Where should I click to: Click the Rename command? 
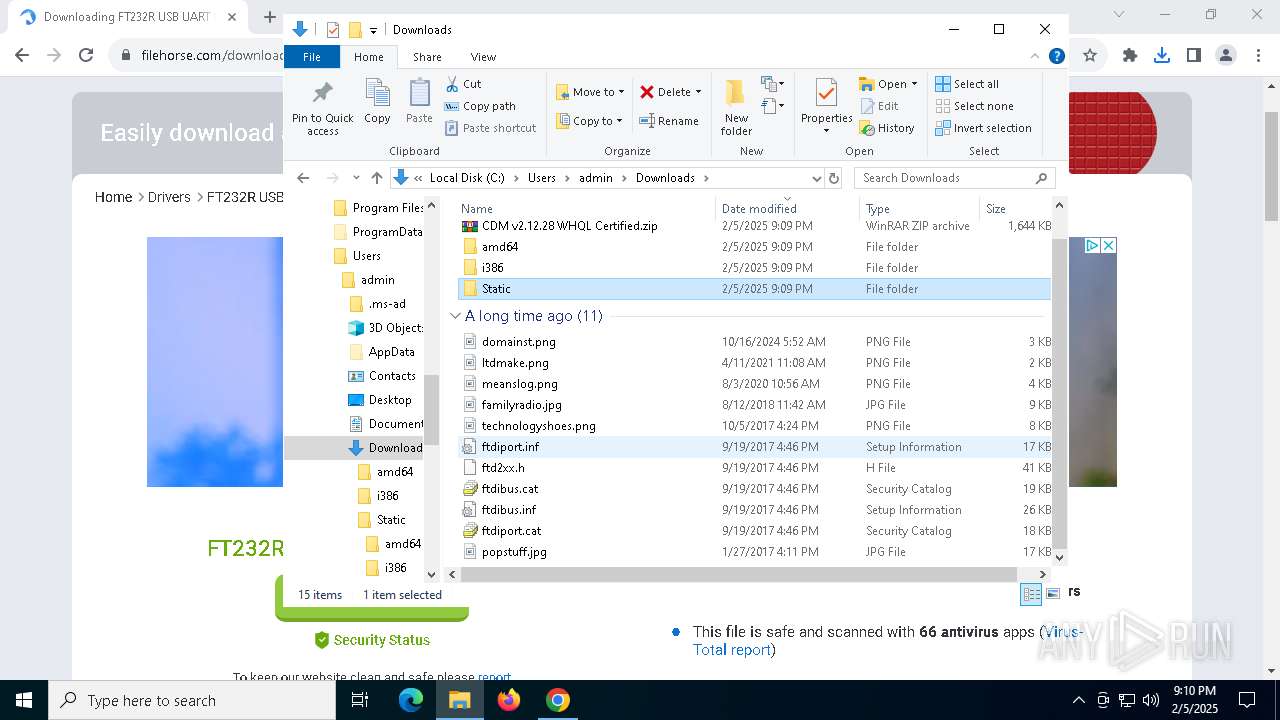[670, 121]
